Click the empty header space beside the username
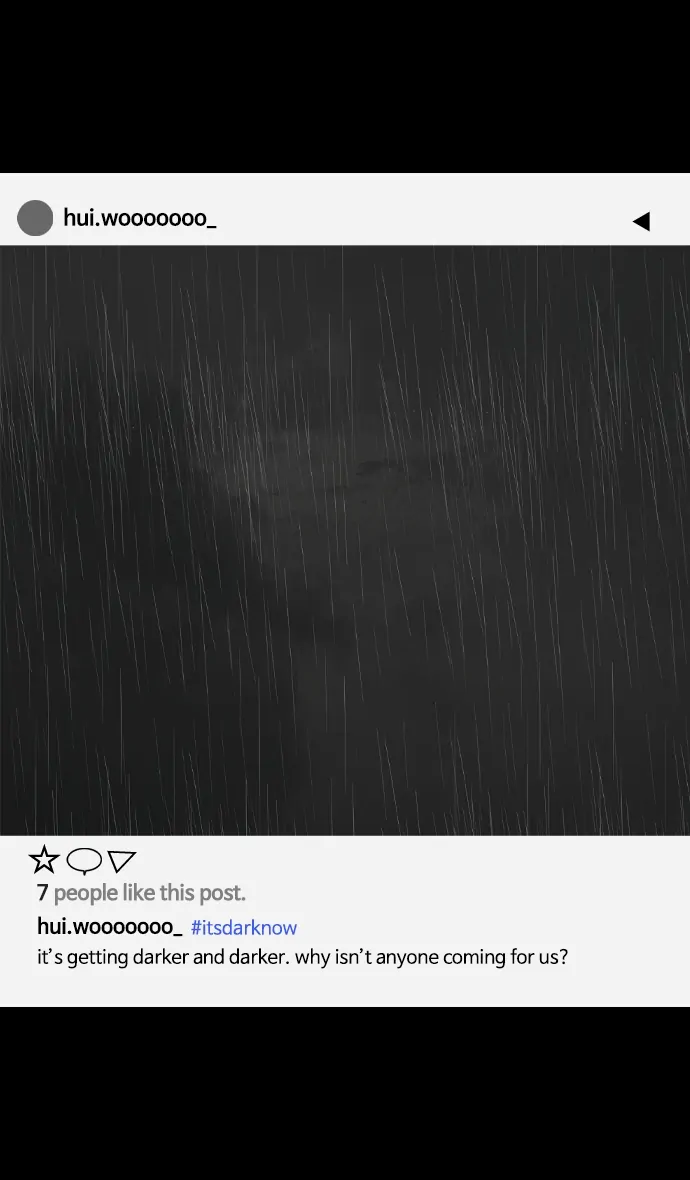 421,218
